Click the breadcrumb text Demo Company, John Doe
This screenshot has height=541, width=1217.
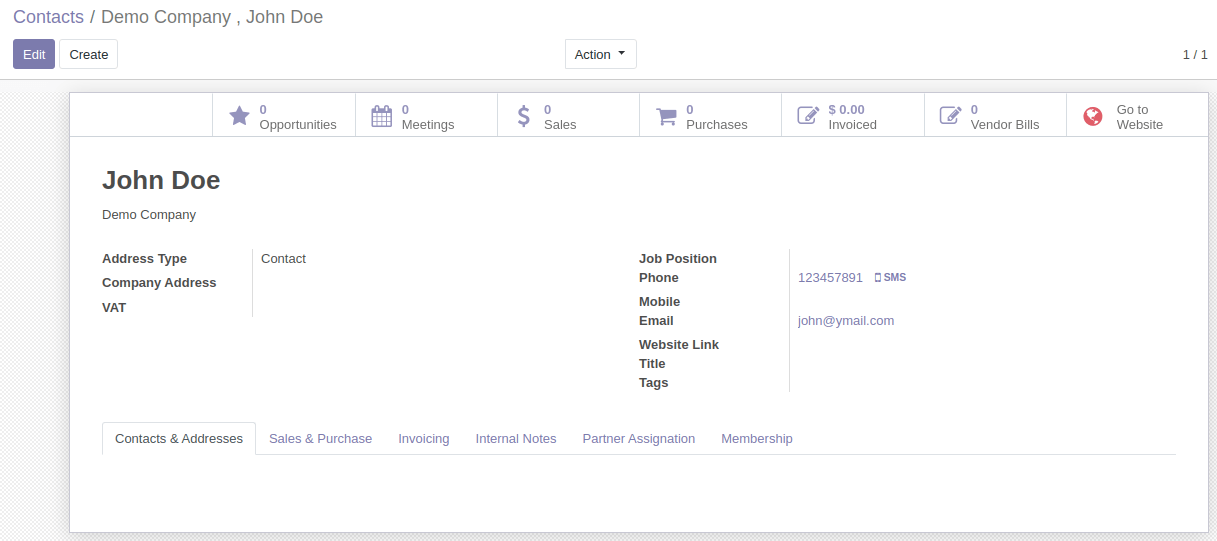point(212,17)
